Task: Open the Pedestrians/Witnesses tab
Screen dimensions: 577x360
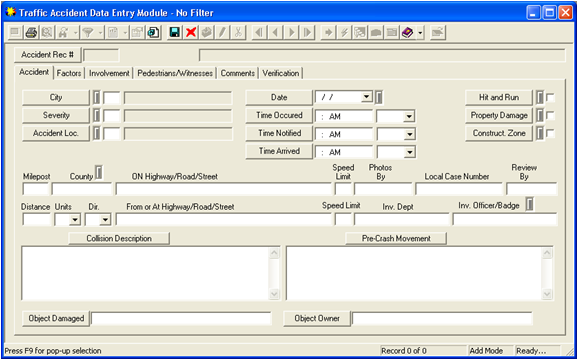Action: 175,73
